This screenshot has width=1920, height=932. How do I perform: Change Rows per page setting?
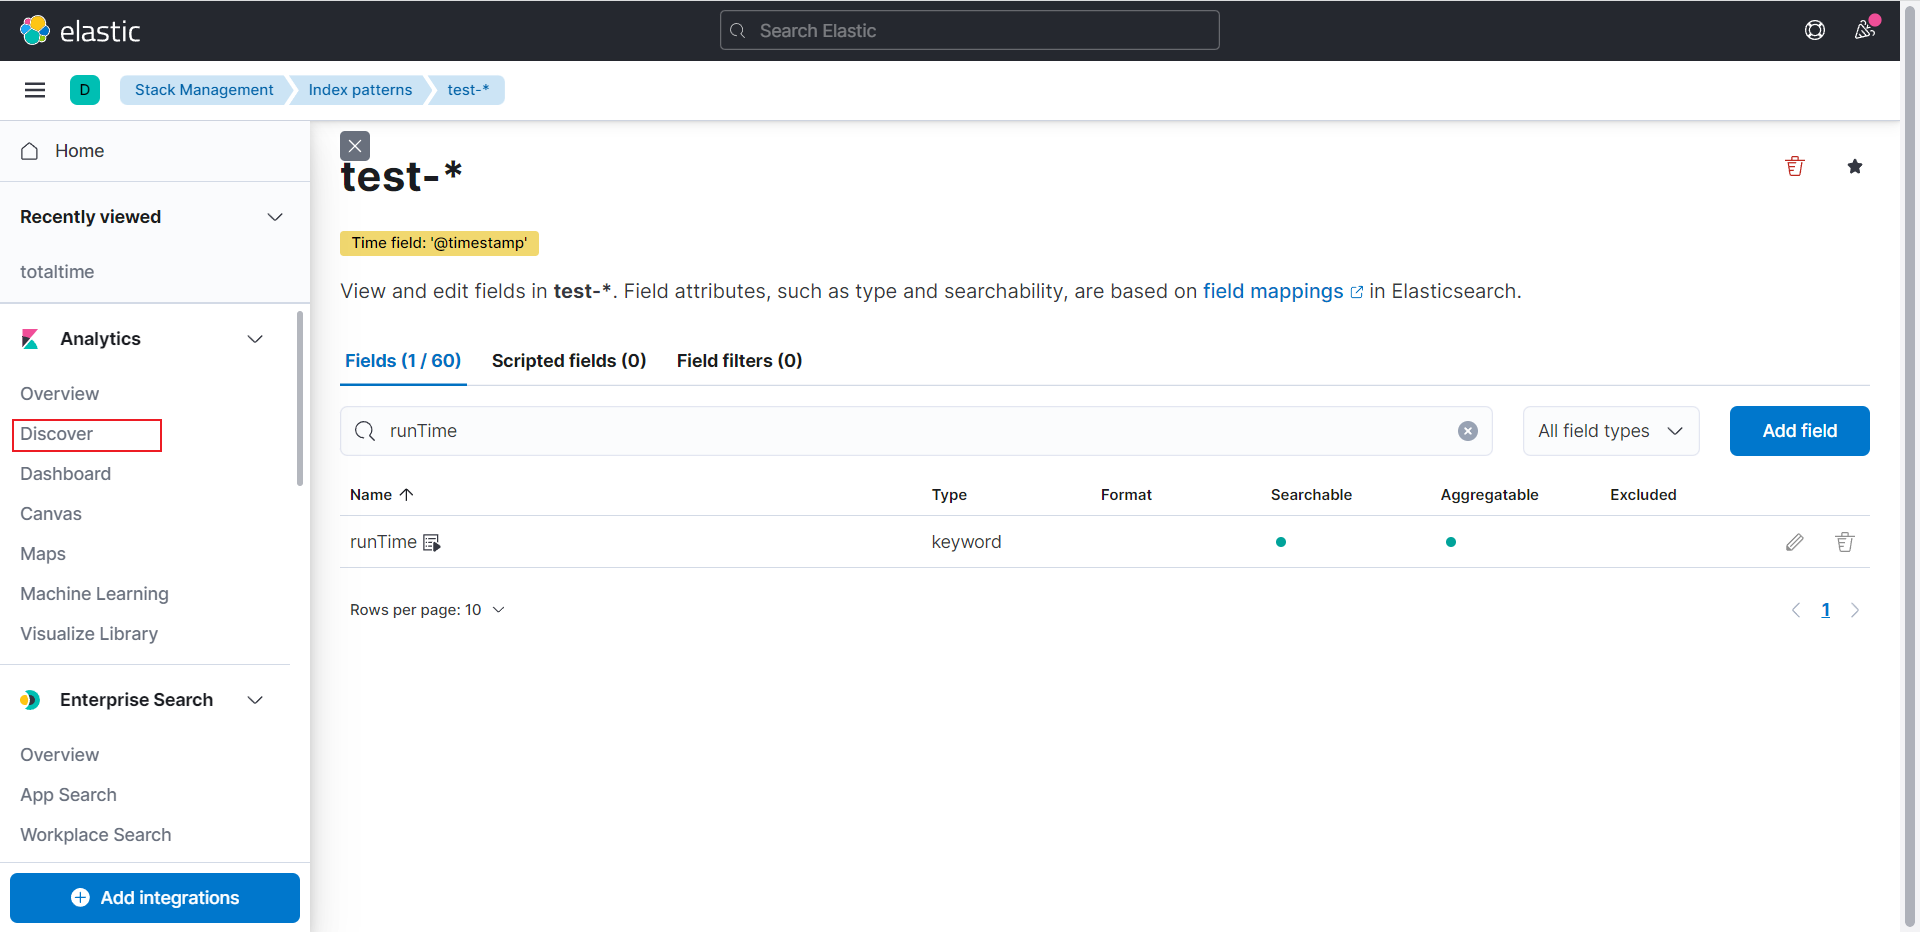(x=427, y=610)
